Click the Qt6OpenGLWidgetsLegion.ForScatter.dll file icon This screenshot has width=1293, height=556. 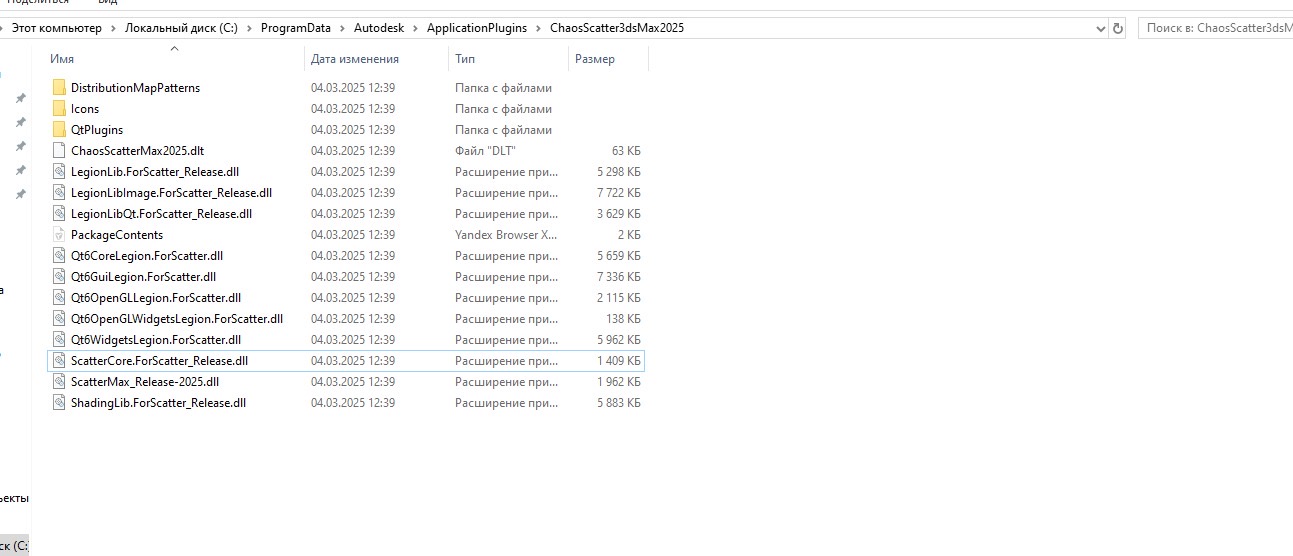coord(59,319)
